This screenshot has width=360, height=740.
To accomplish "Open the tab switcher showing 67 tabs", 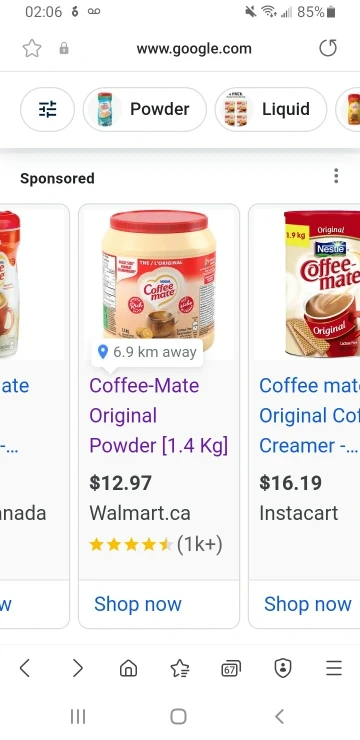I will point(231,668).
